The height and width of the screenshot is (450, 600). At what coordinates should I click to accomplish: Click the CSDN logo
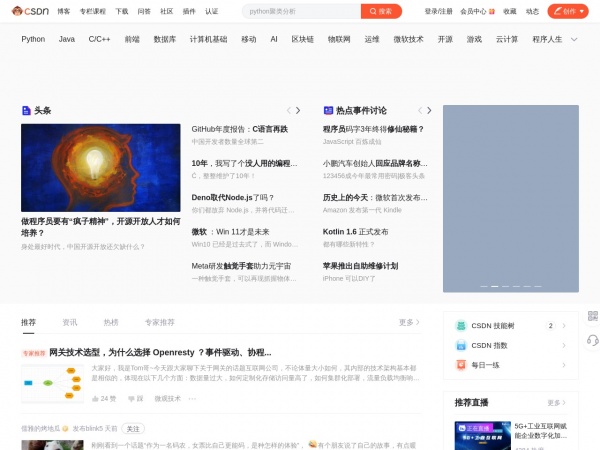tap(31, 11)
